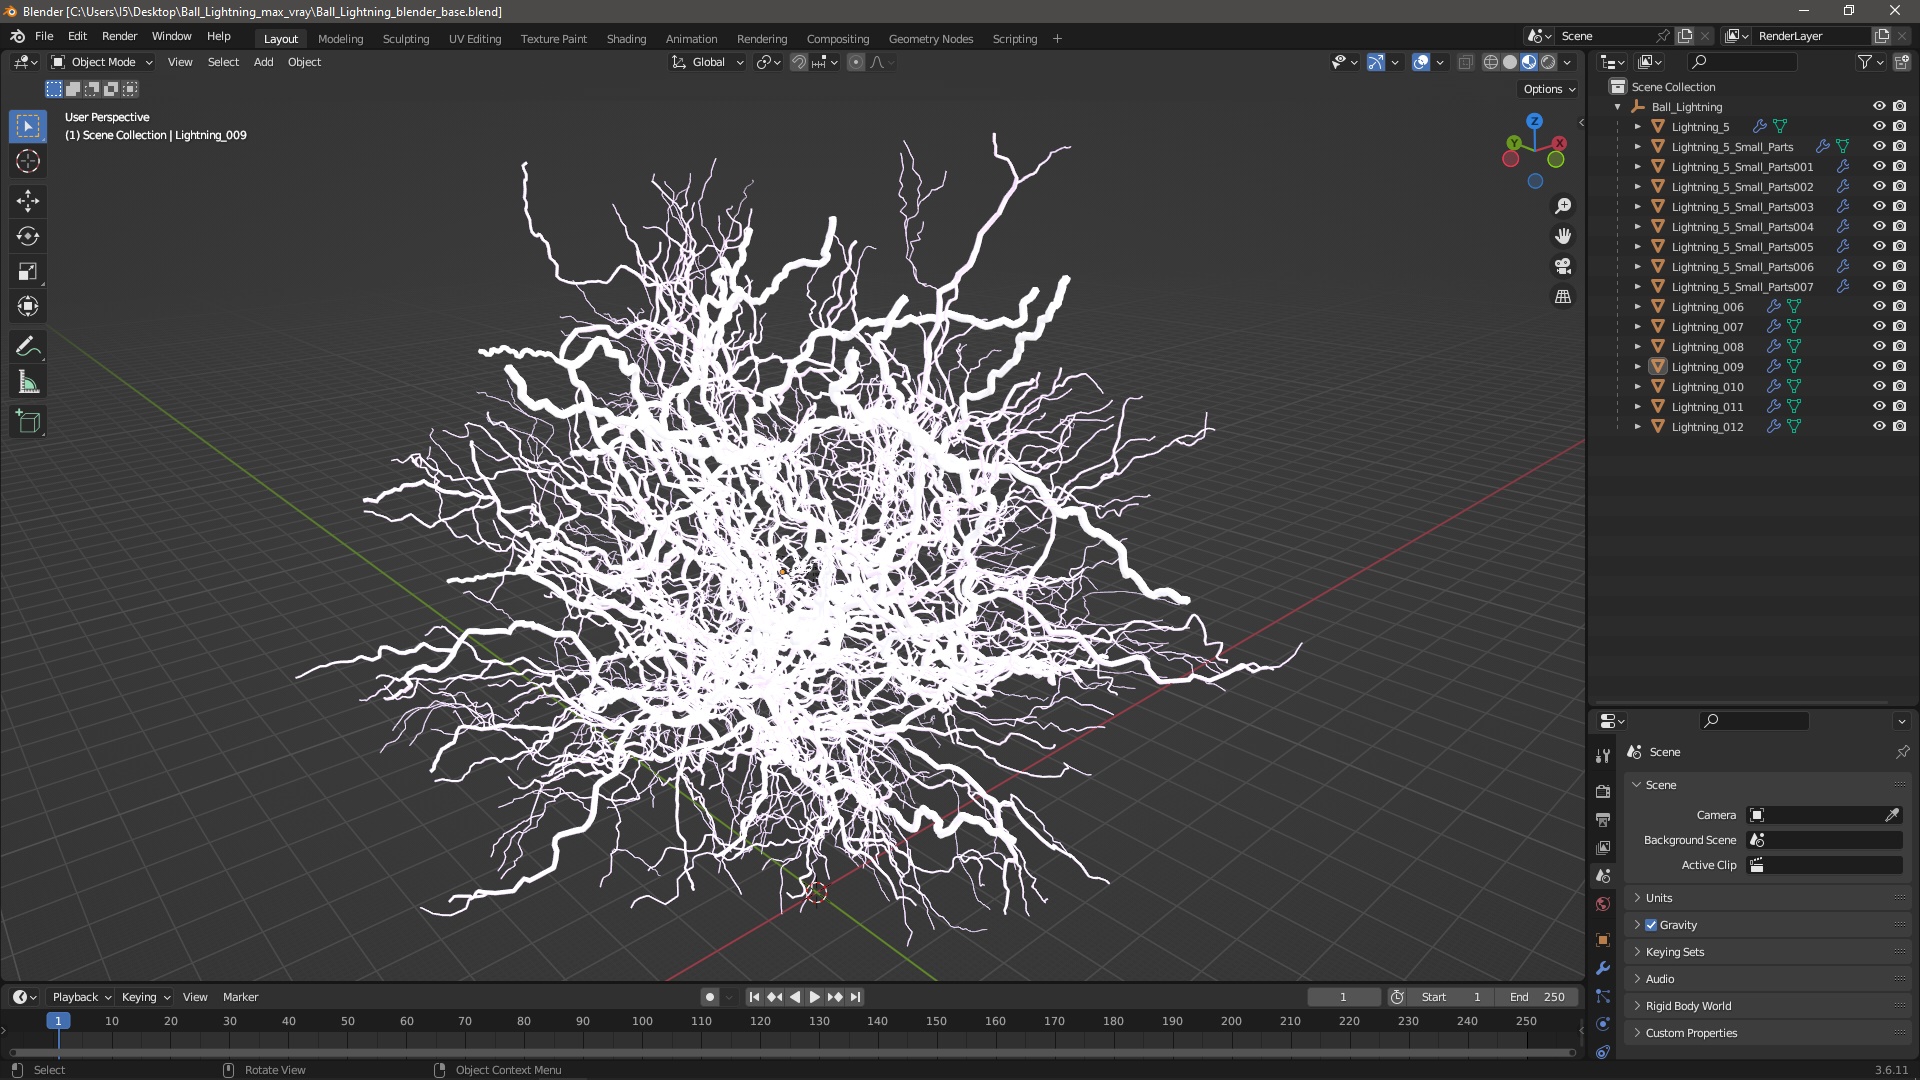Open the Render properties tab
1920x1080 pixels.
(x=1603, y=791)
